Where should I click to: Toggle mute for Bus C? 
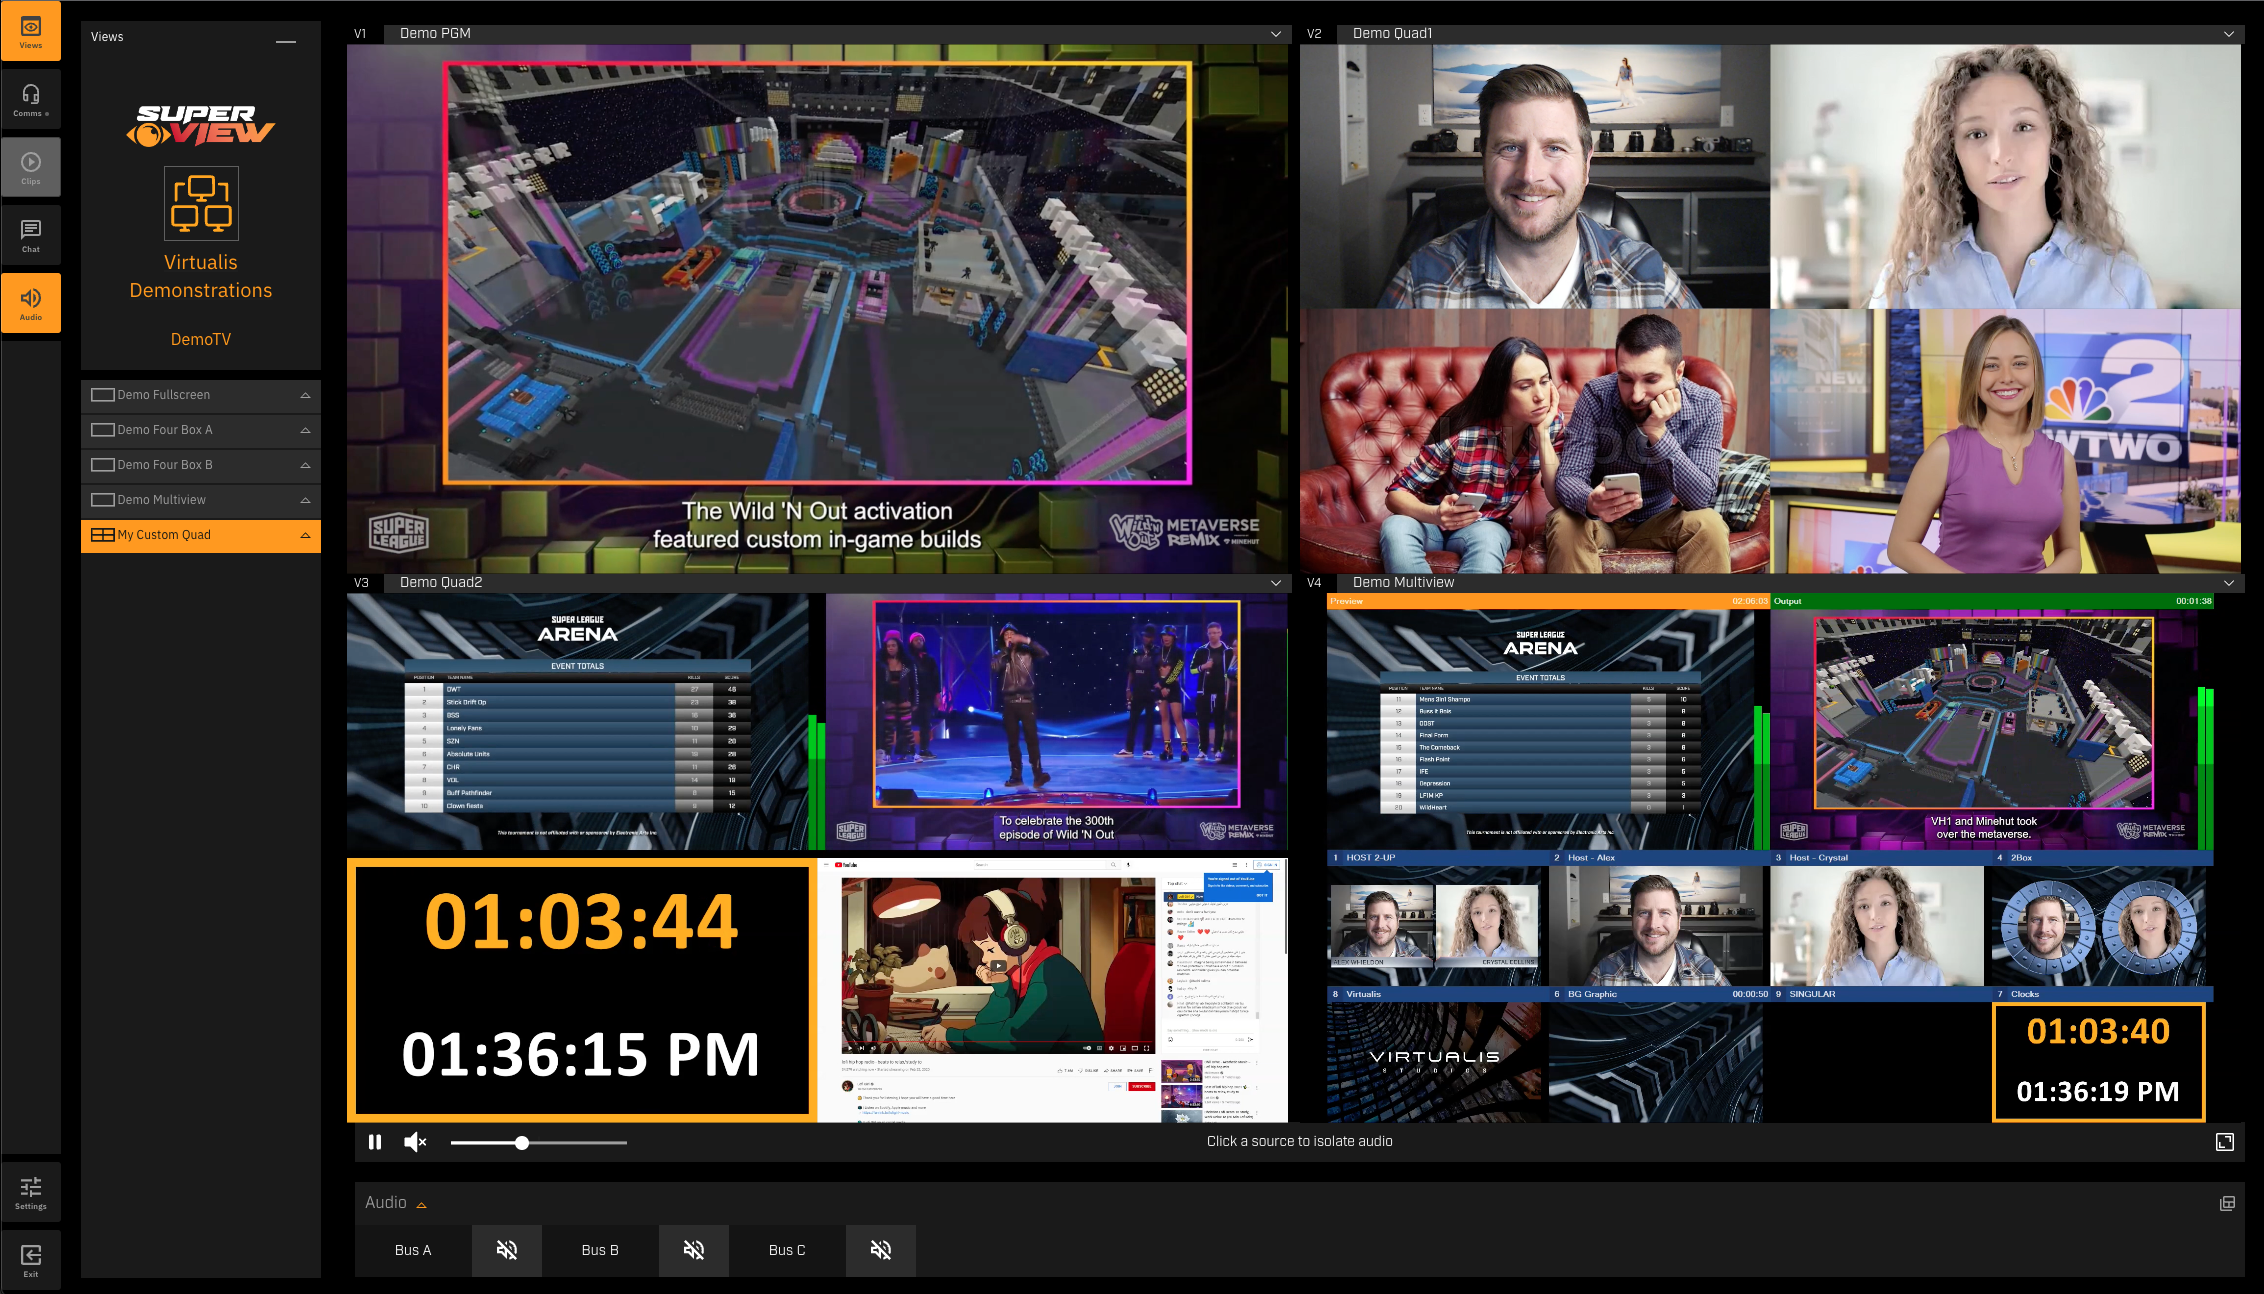pyautogui.click(x=881, y=1250)
